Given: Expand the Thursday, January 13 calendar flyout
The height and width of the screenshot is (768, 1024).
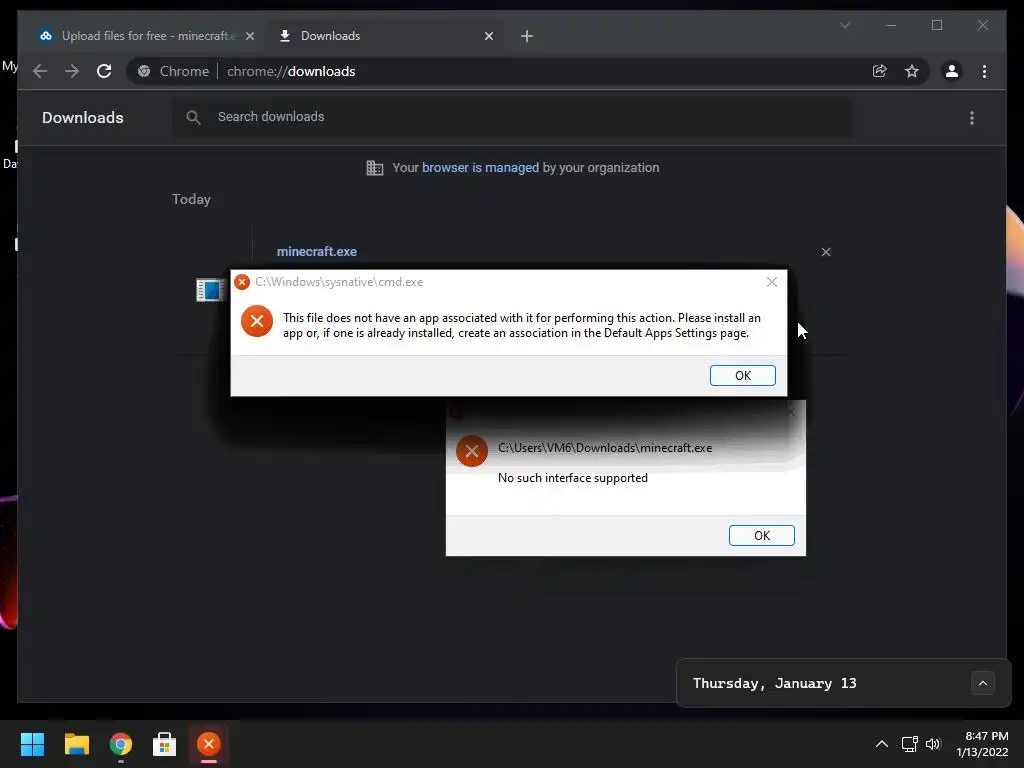Looking at the screenshot, I should coord(982,683).
